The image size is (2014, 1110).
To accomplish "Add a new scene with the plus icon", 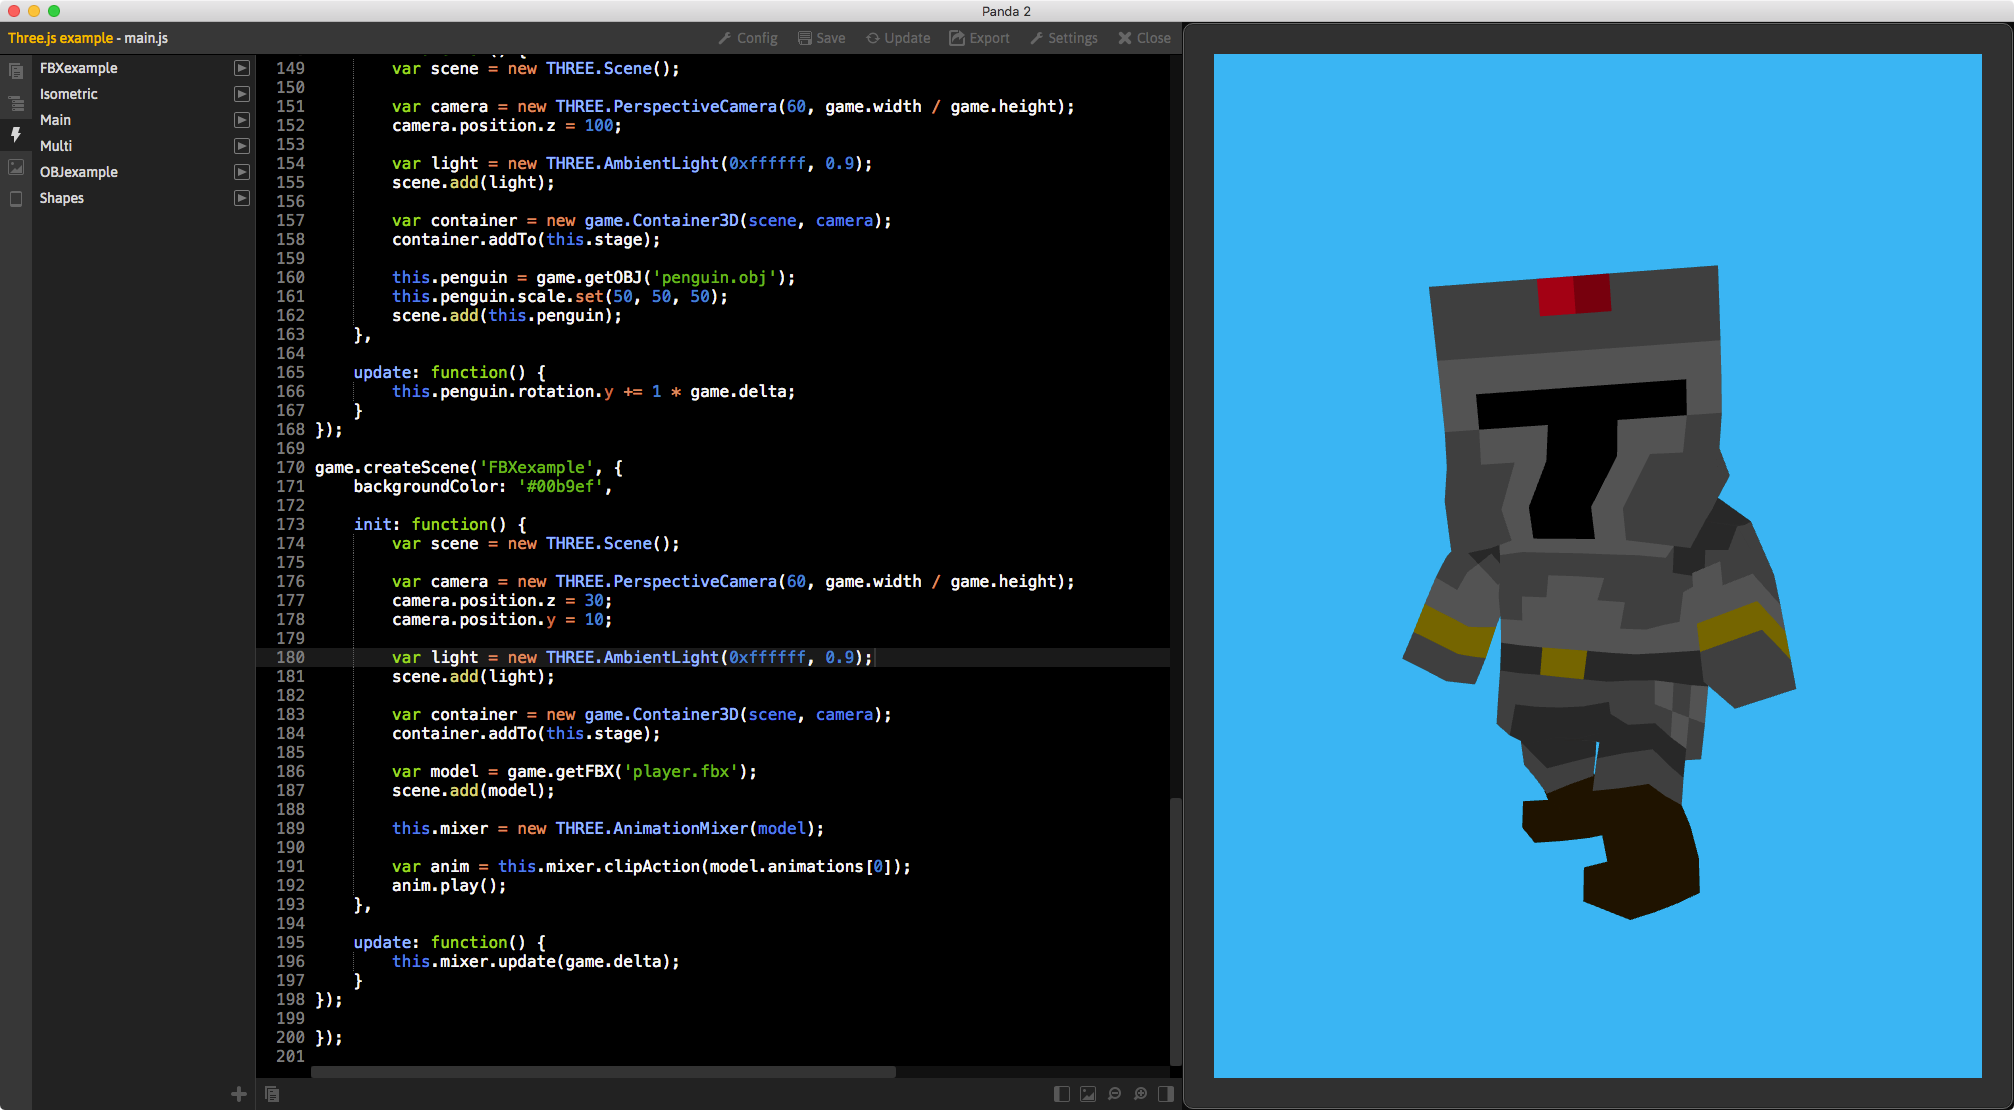I will coord(239,1094).
